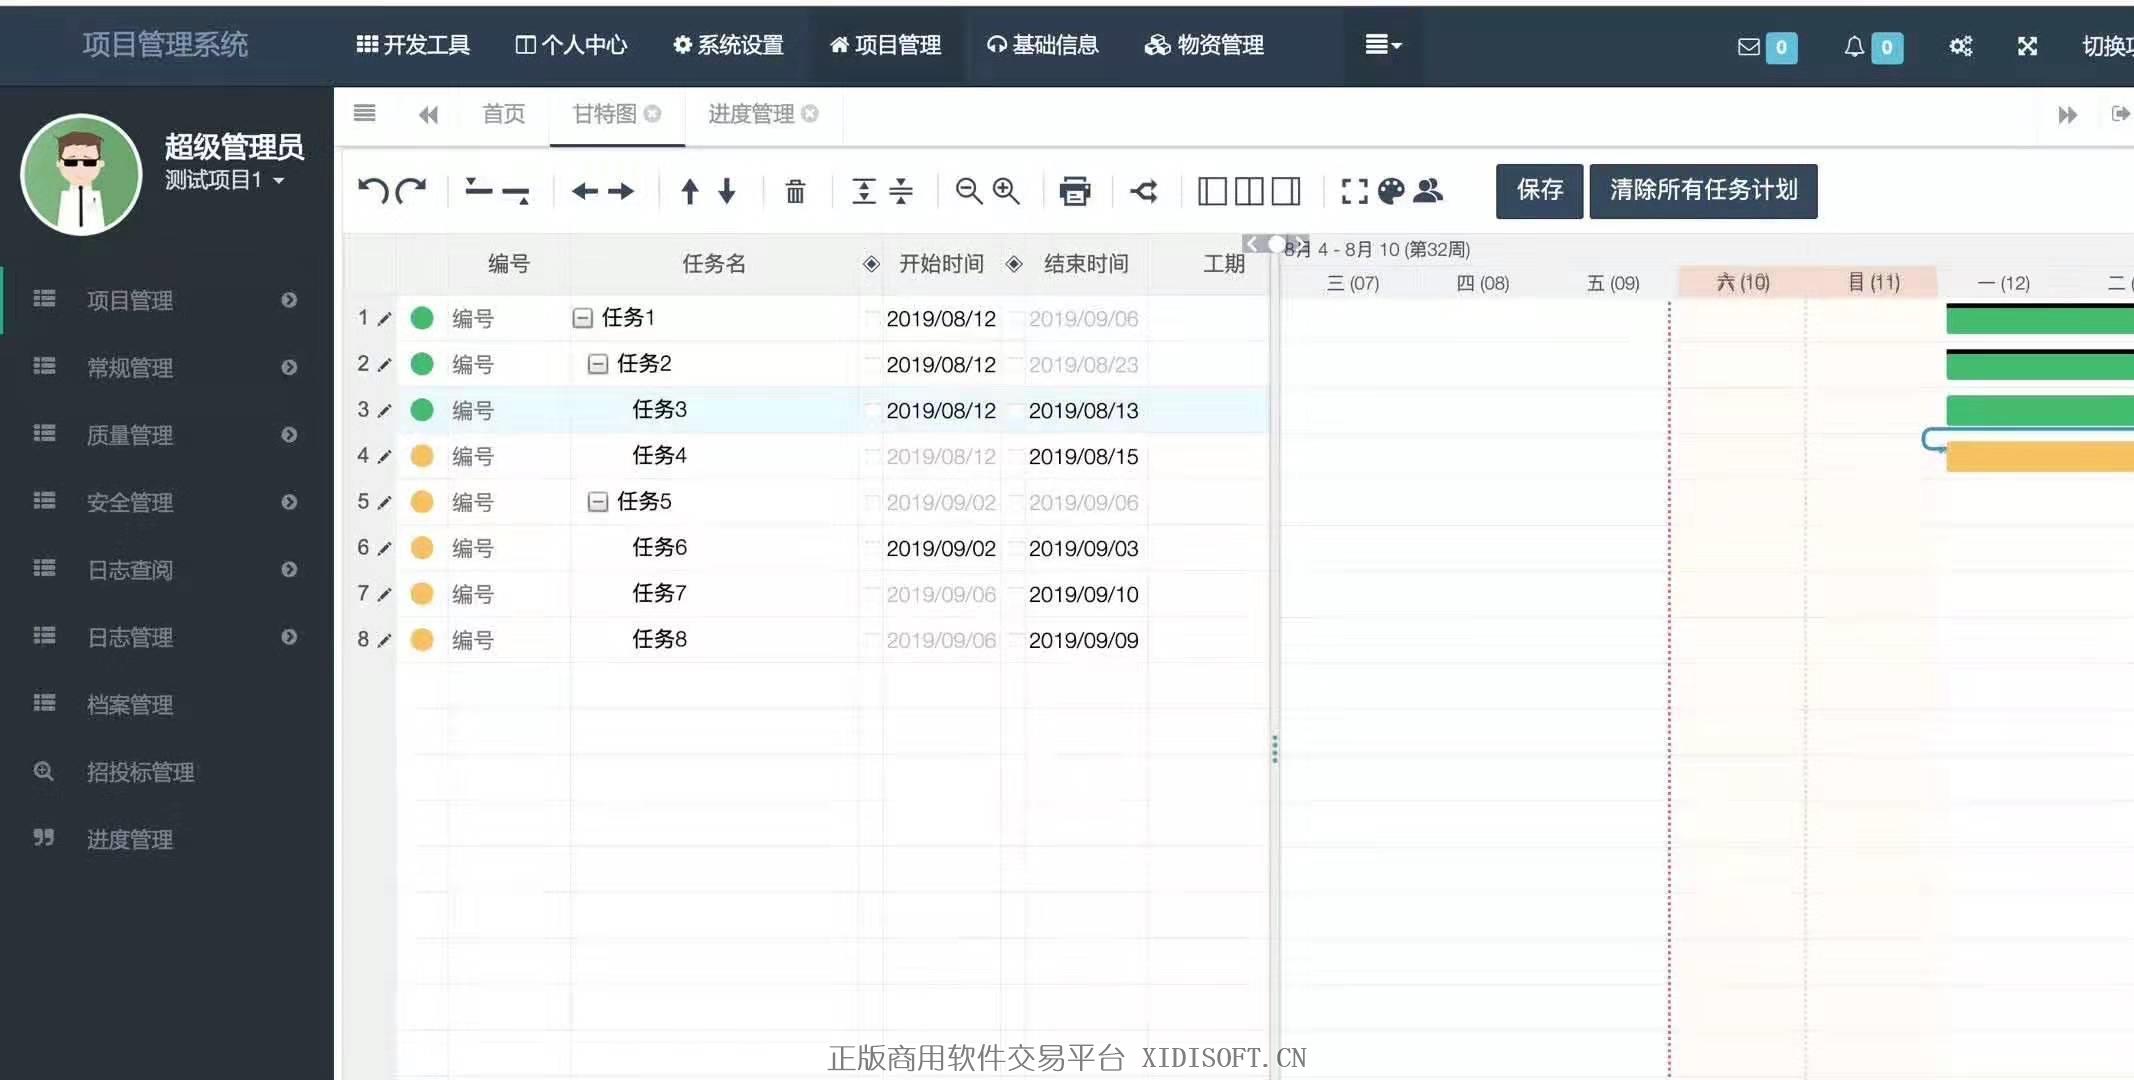The height and width of the screenshot is (1080, 2134).
Task: Print the Gantt chart
Action: coord(1075,190)
